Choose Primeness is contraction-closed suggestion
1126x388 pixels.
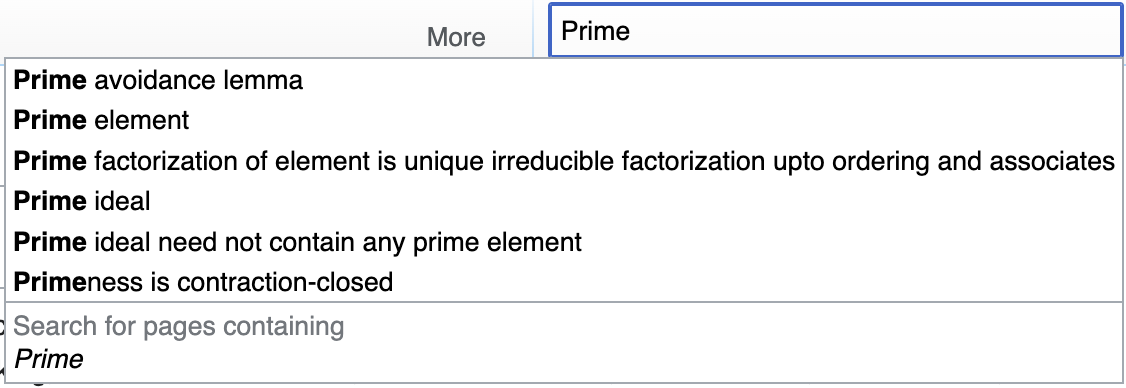[564, 282]
